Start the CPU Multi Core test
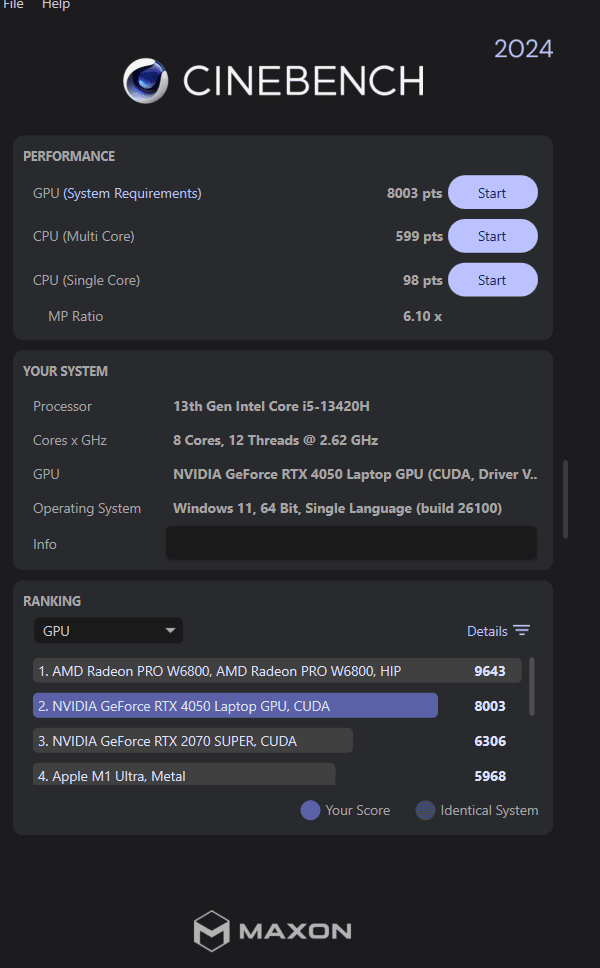 493,236
